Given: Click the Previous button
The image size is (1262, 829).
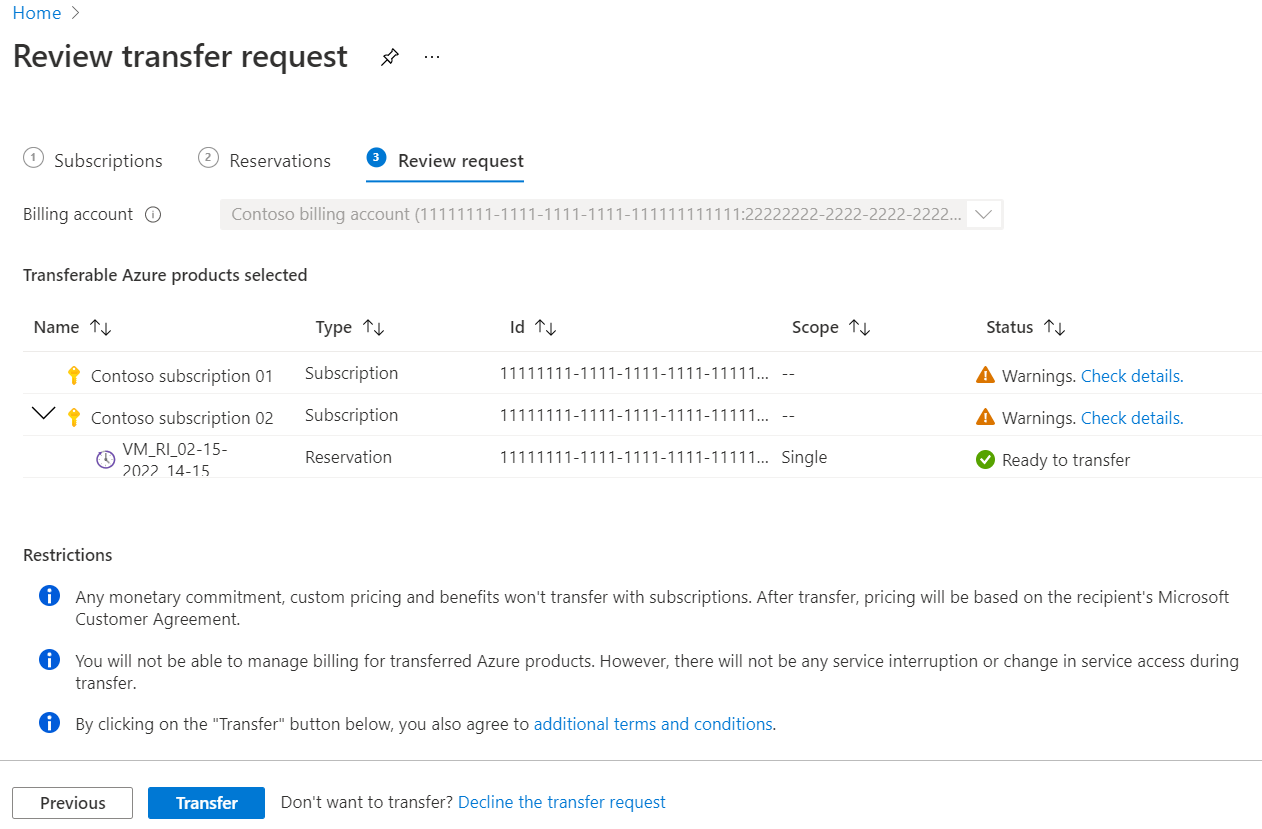Looking at the screenshot, I should tap(72, 803).
